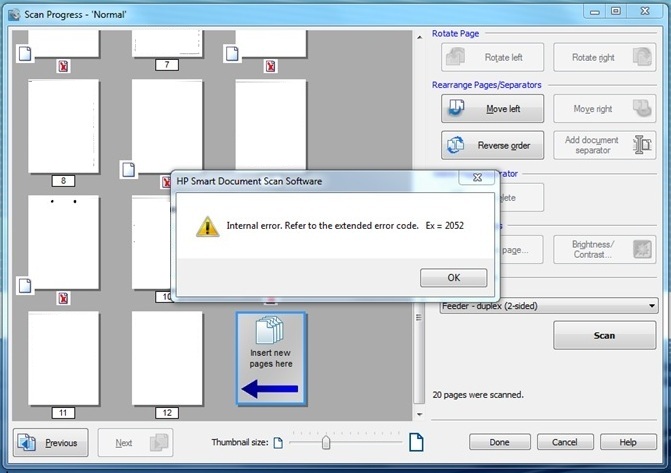Viewport: 671px width, 473px height.
Task: Click the large page icon after the slider
Action: [x=416, y=442]
